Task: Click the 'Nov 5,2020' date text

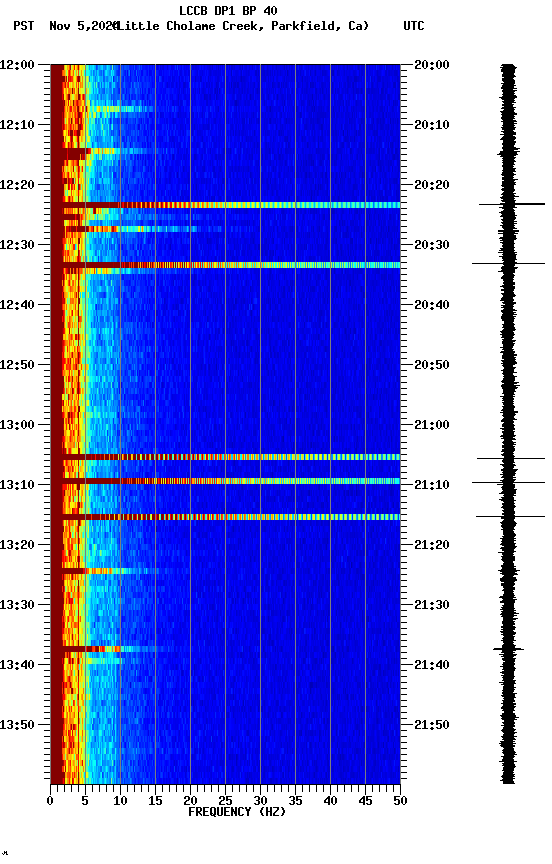Action: [x=84, y=26]
